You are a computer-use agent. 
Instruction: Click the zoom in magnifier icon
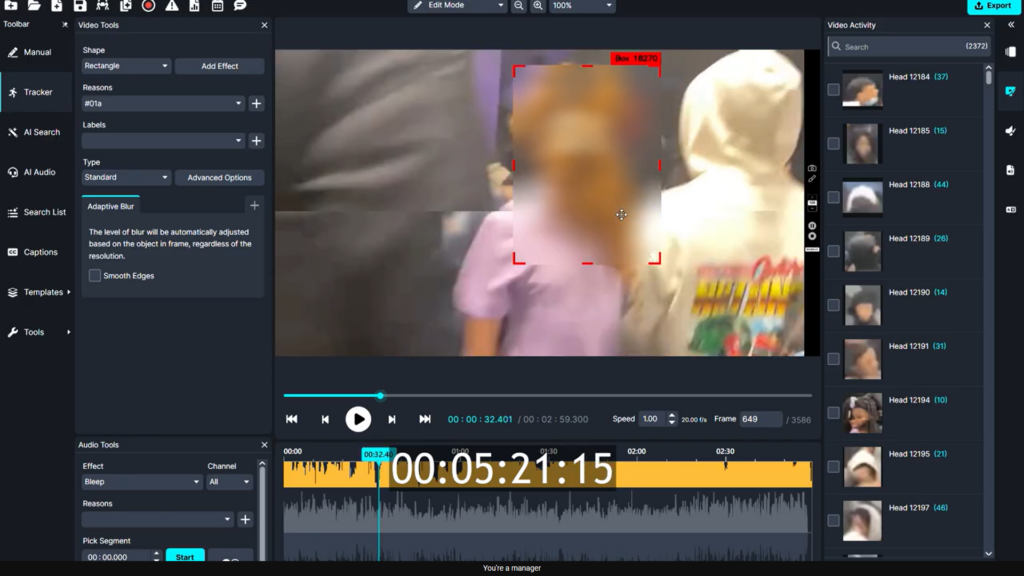coord(537,5)
